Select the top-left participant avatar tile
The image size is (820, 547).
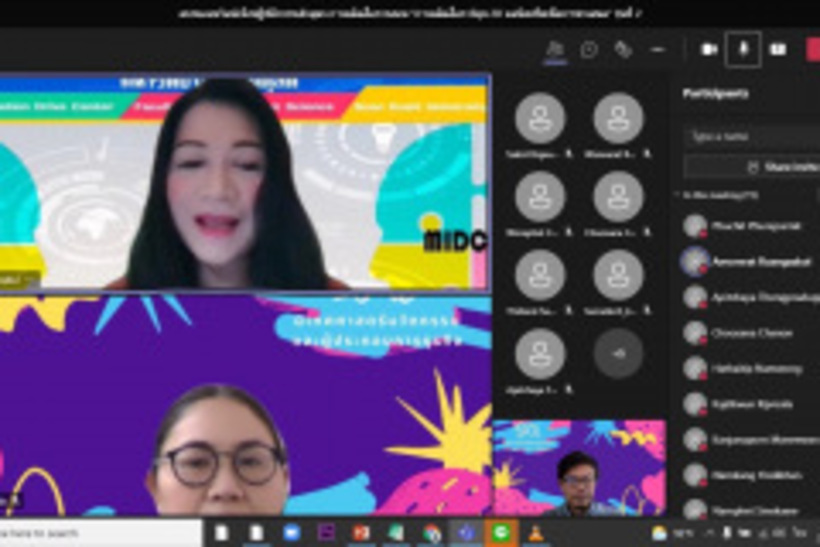(x=540, y=119)
